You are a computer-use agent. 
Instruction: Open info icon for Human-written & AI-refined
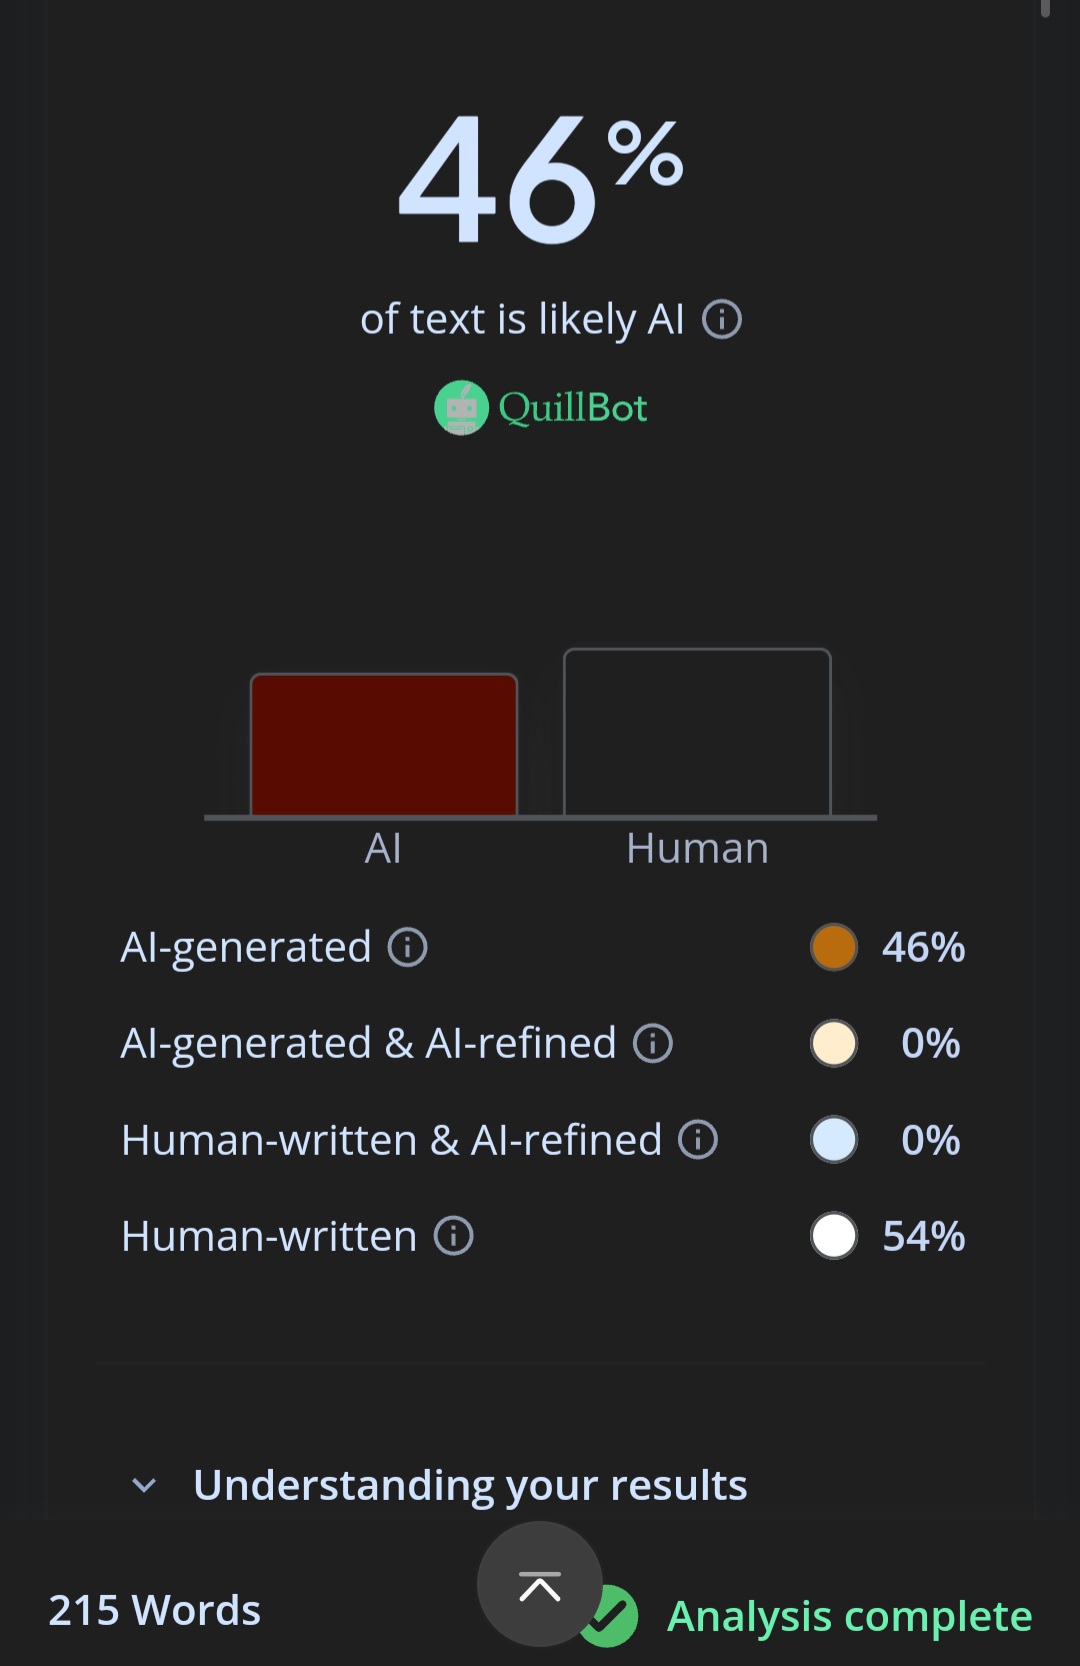(698, 1140)
